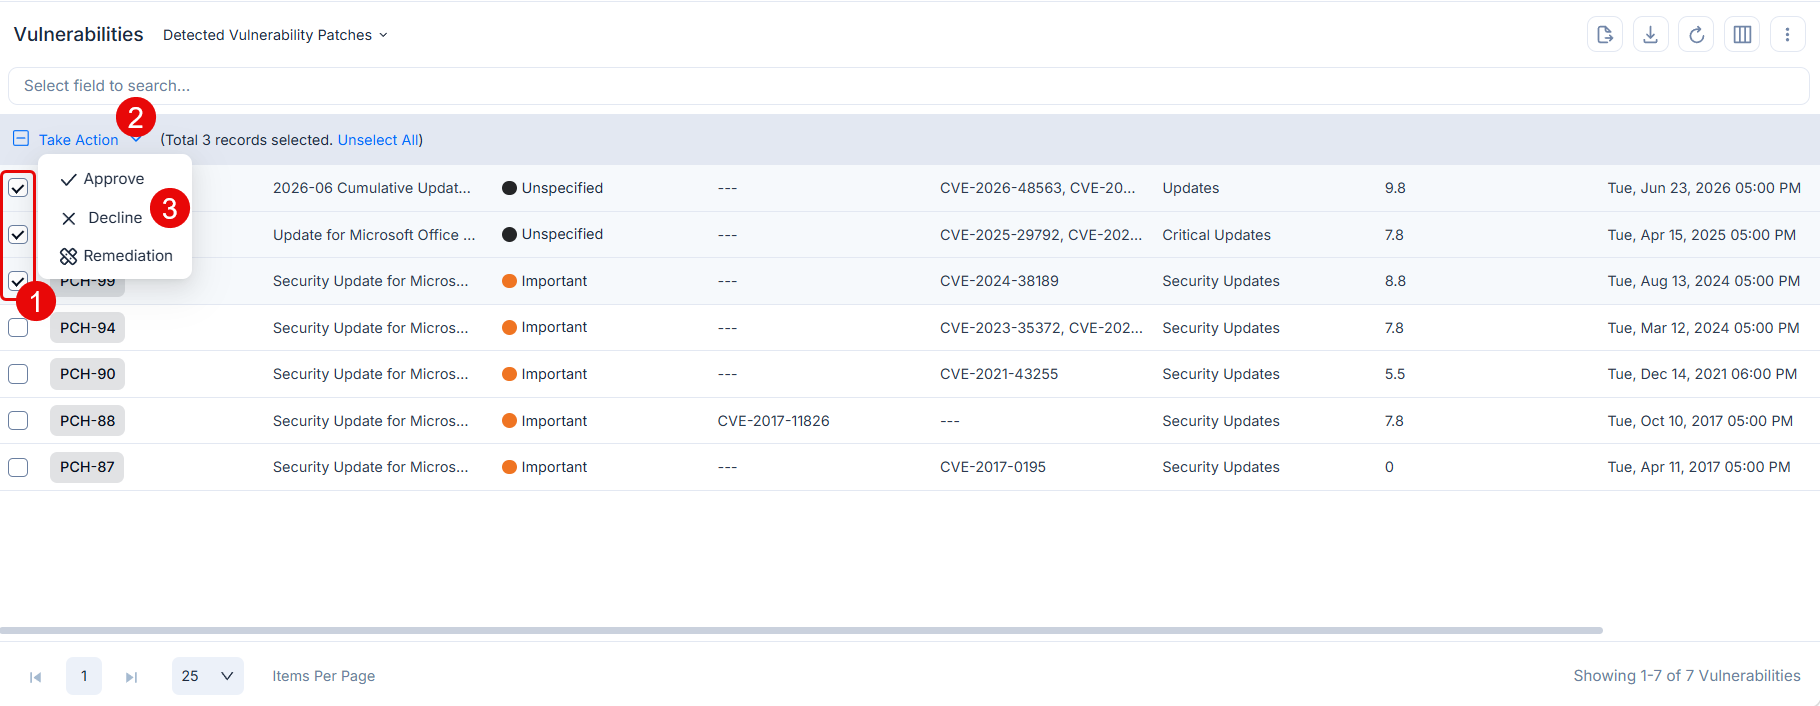Viewport: 1820px width, 706px height.
Task: Open patch PCH-87
Action: [87, 467]
